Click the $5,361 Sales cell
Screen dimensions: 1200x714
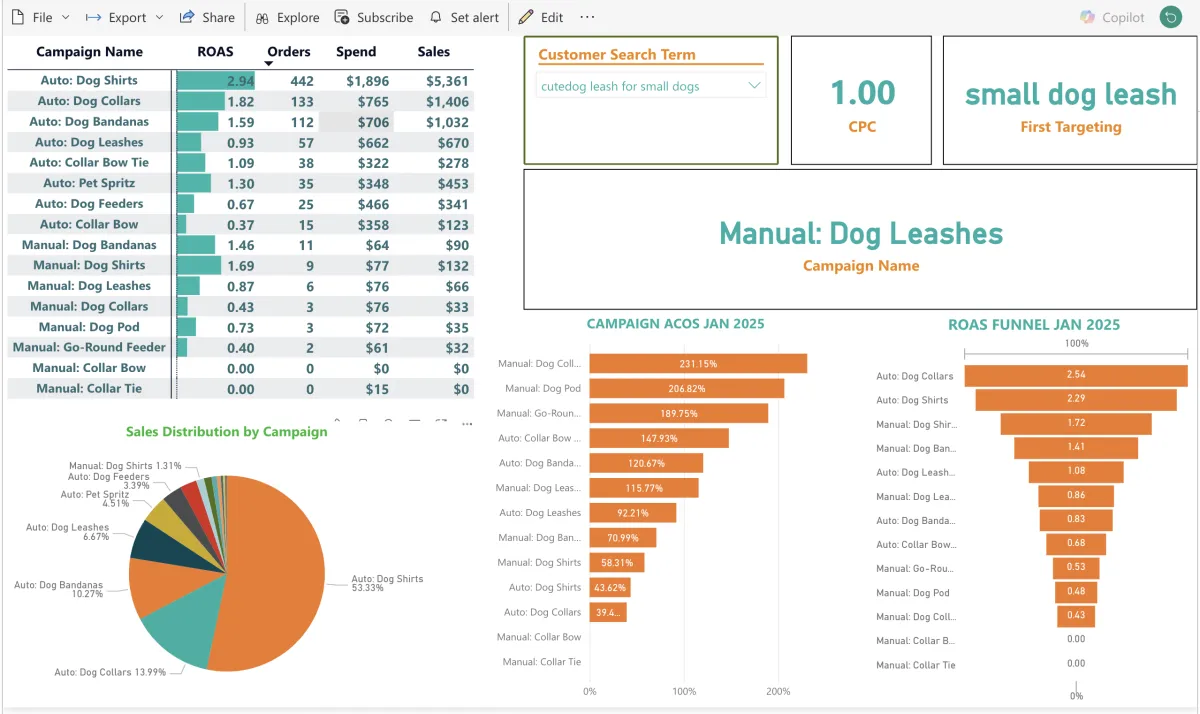click(446, 81)
